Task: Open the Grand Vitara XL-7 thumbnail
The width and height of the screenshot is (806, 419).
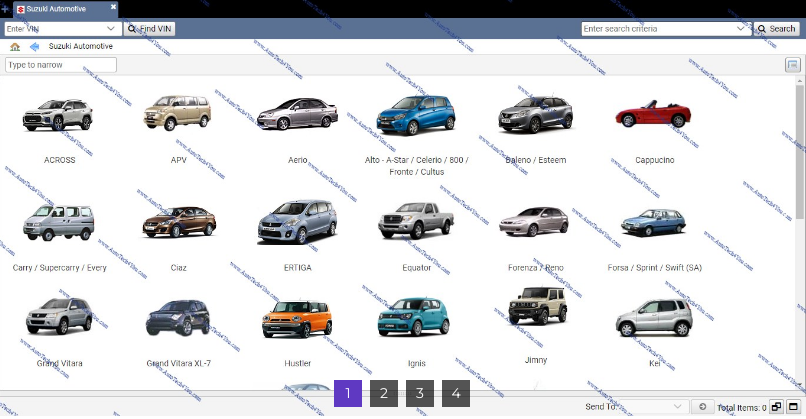Action: tap(178, 318)
